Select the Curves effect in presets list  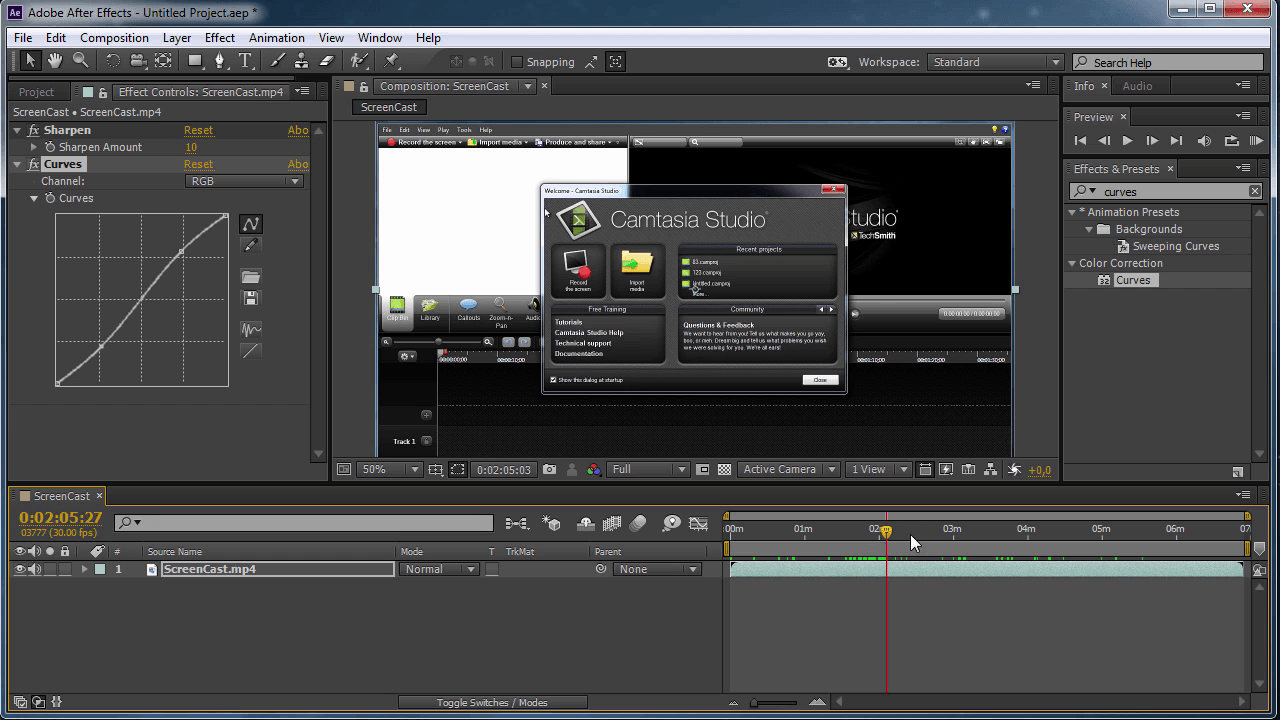tap(1133, 280)
